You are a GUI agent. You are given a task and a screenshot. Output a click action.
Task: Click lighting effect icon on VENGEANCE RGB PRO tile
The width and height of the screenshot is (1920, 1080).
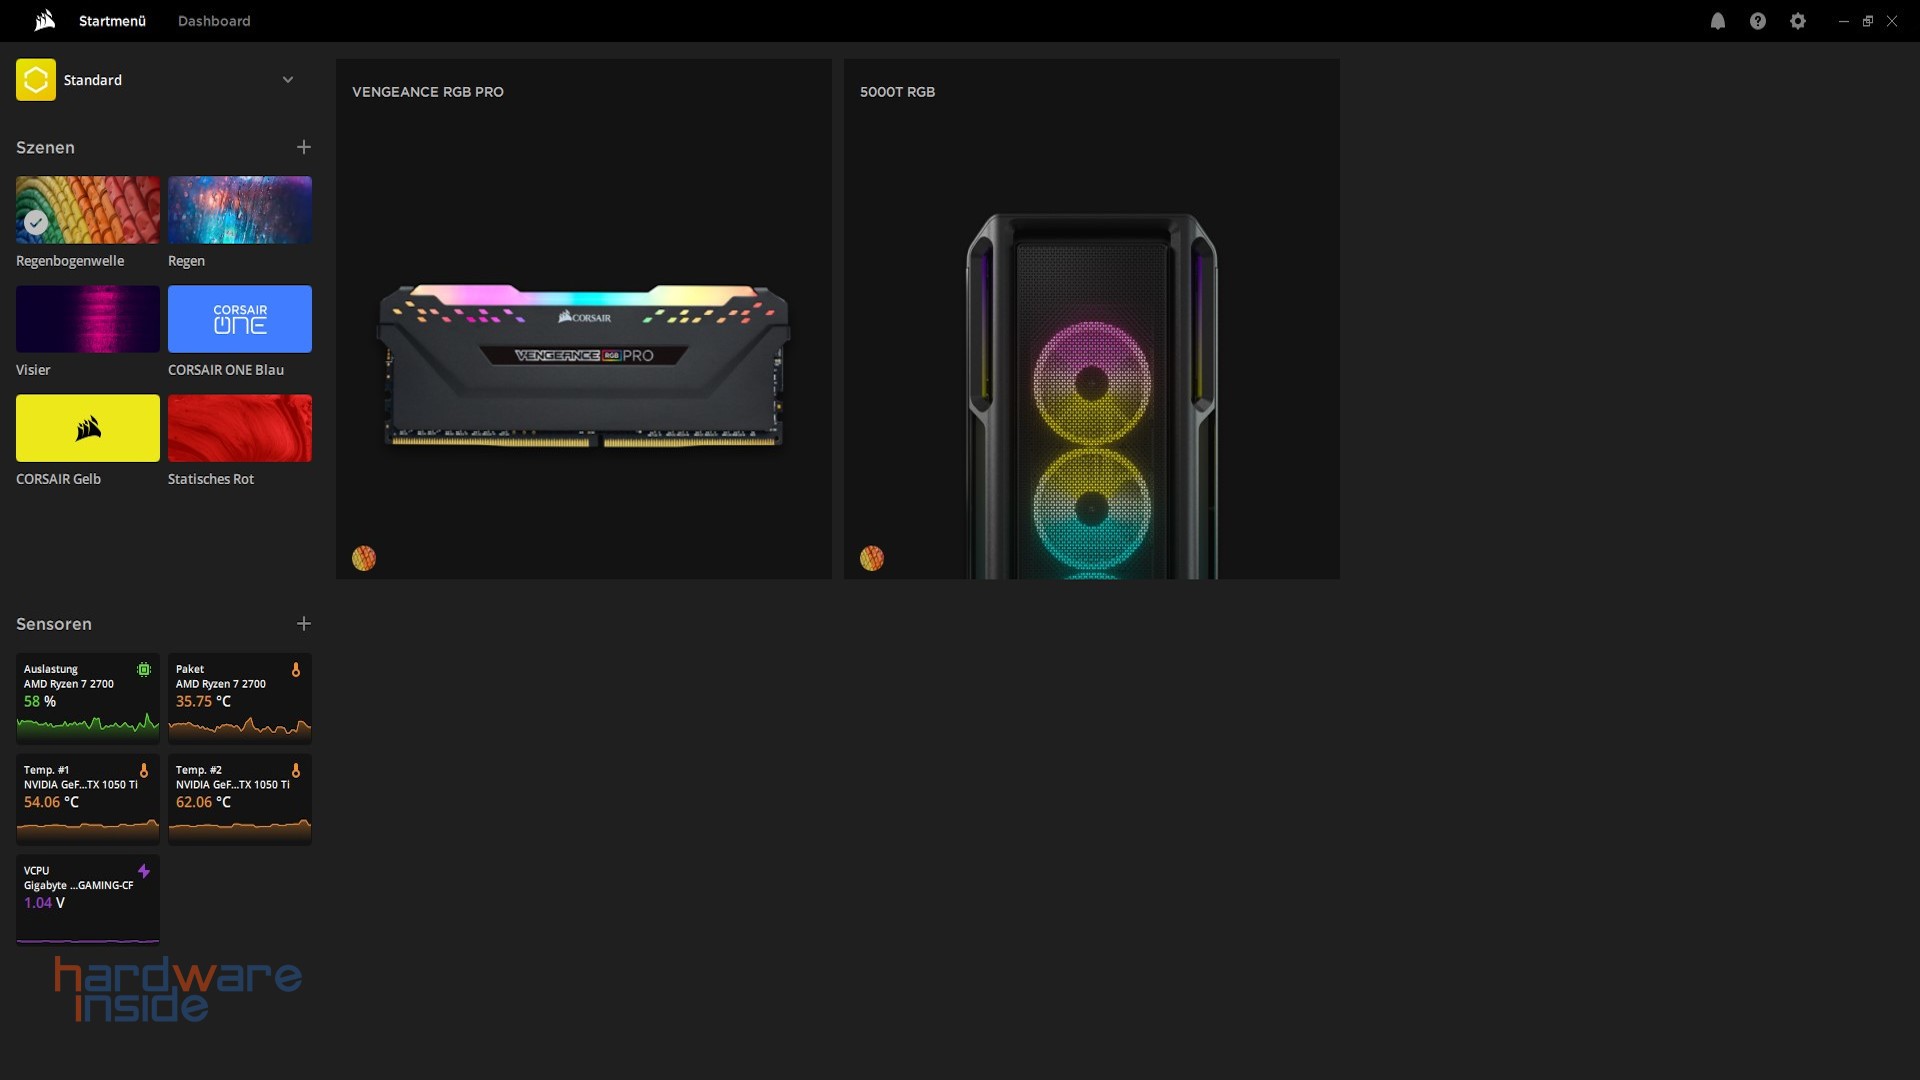pos(364,558)
